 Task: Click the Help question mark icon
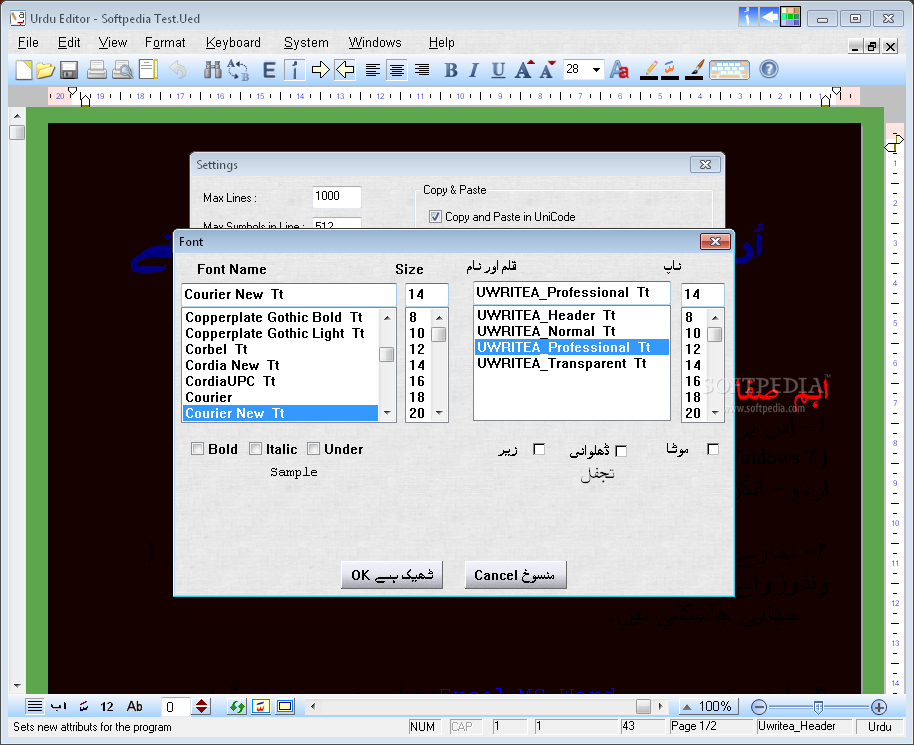coord(769,69)
